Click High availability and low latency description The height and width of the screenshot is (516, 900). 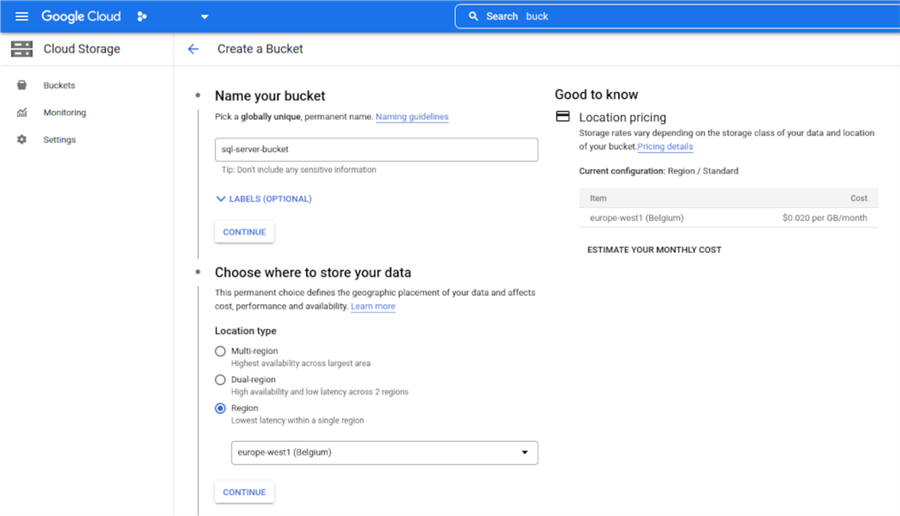click(x=320, y=392)
